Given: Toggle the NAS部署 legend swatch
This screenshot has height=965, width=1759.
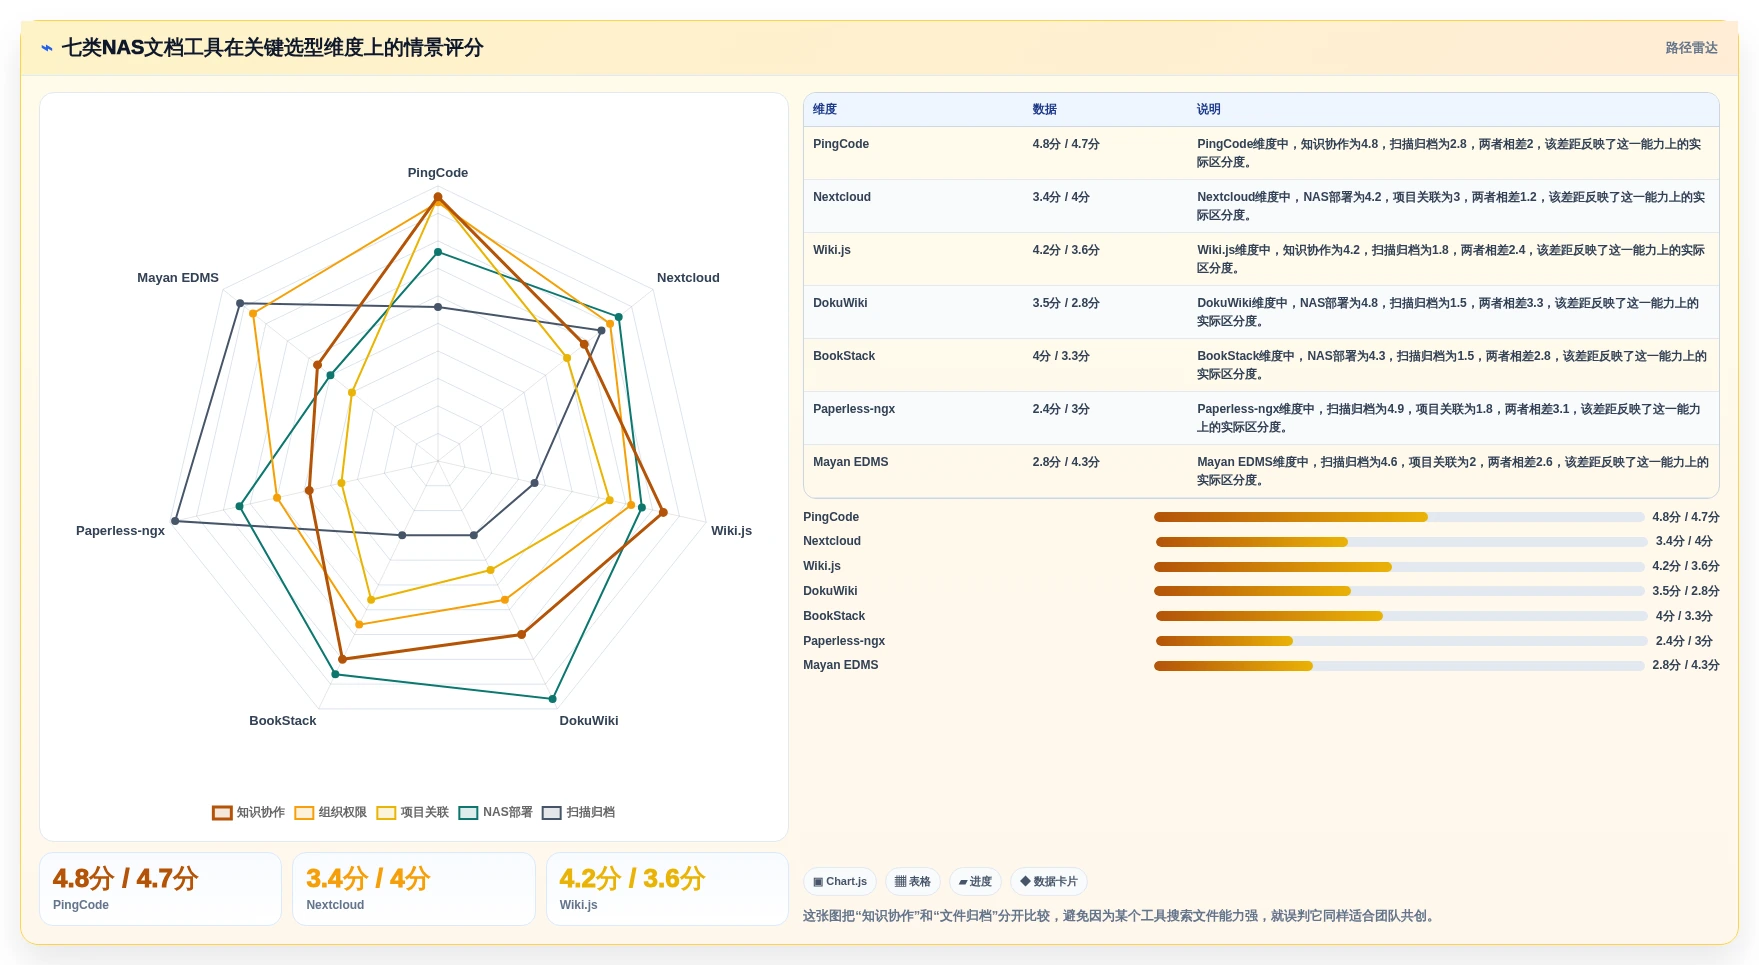Looking at the screenshot, I should coord(468,812).
